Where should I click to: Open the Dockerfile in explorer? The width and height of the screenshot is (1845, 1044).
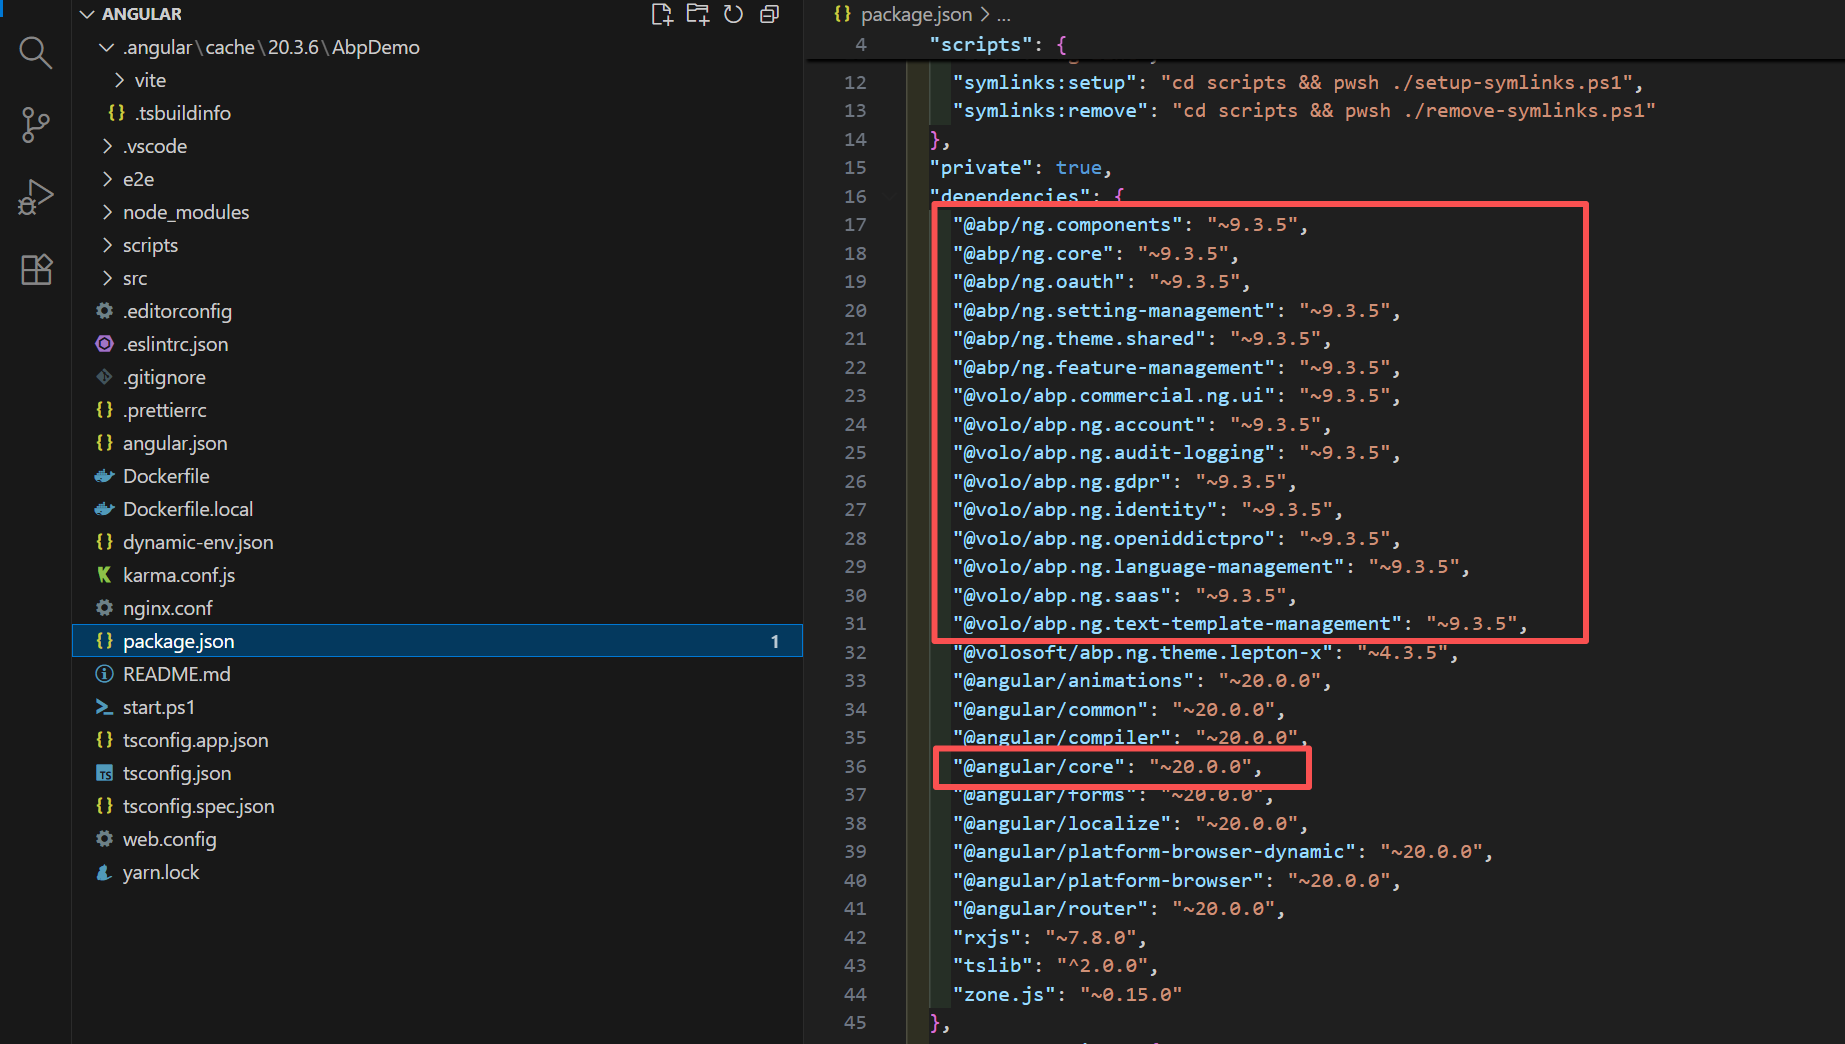165,476
